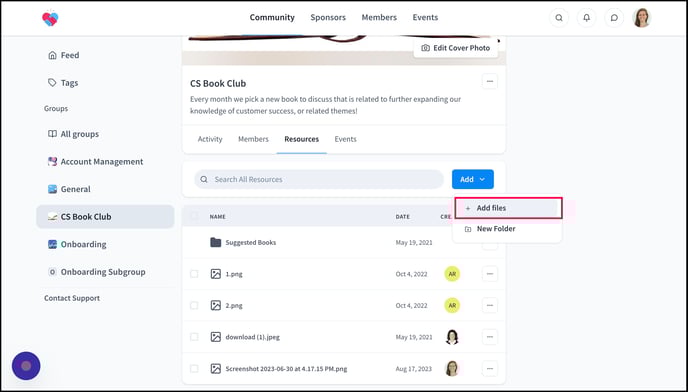Image resolution: width=688 pixels, height=392 pixels.
Task: Open more options for 2.png
Action: tap(490, 306)
